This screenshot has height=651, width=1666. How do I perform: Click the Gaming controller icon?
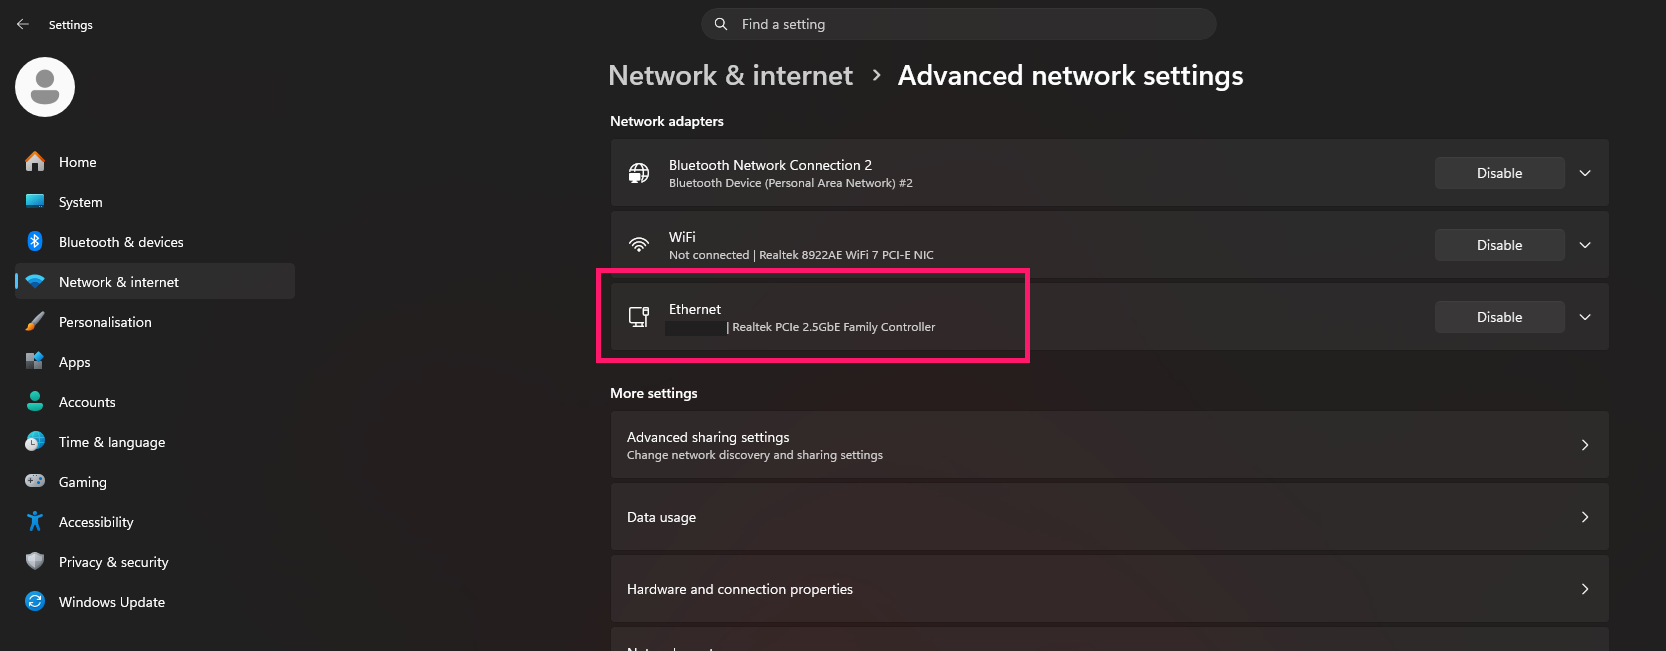[x=35, y=481]
